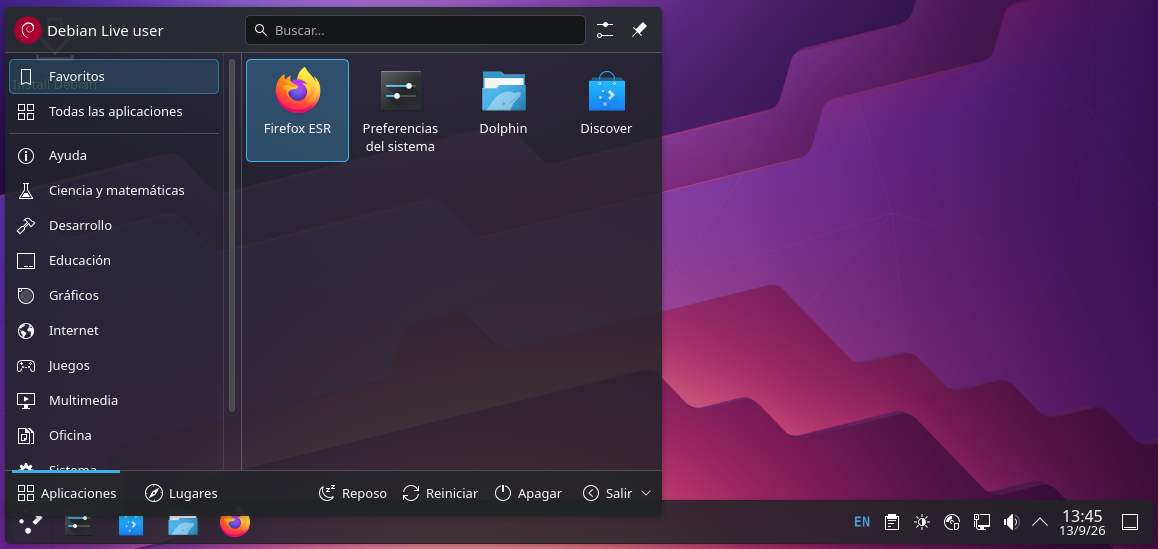Viewport: 1158px width, 549px height.
Task: Click the Salir logout button
Action: (608, 493)
